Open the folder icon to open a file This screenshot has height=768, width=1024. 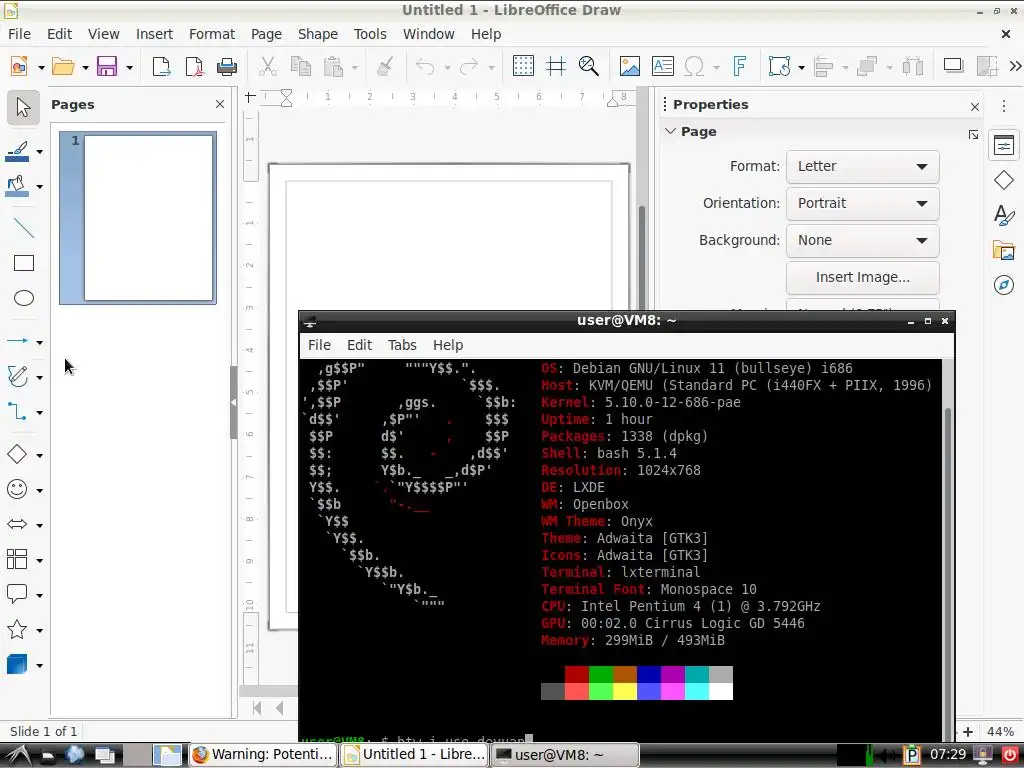pyautogui.click(x=63, y=66)
